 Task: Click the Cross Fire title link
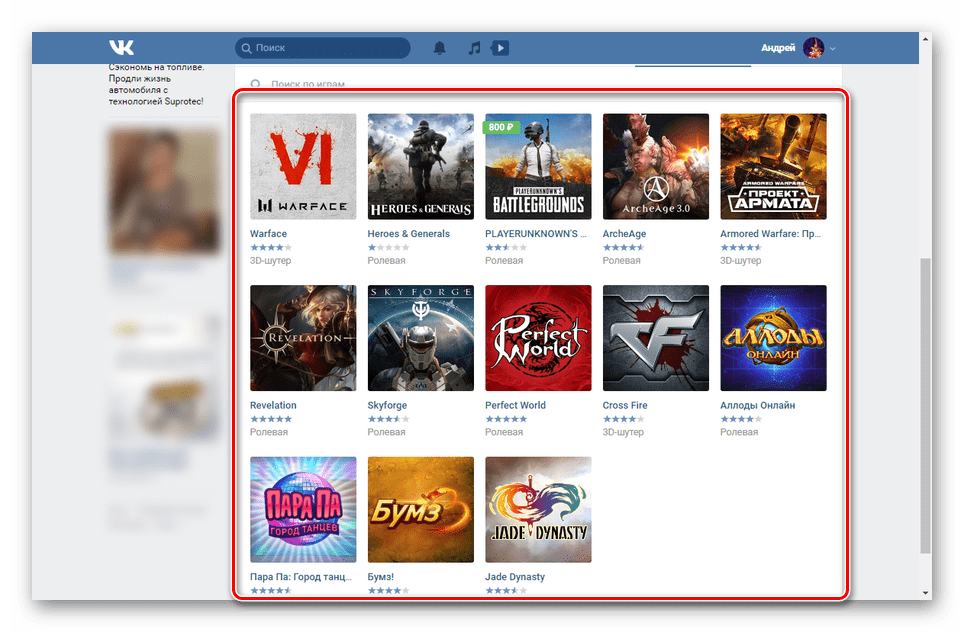click(625, 405)
